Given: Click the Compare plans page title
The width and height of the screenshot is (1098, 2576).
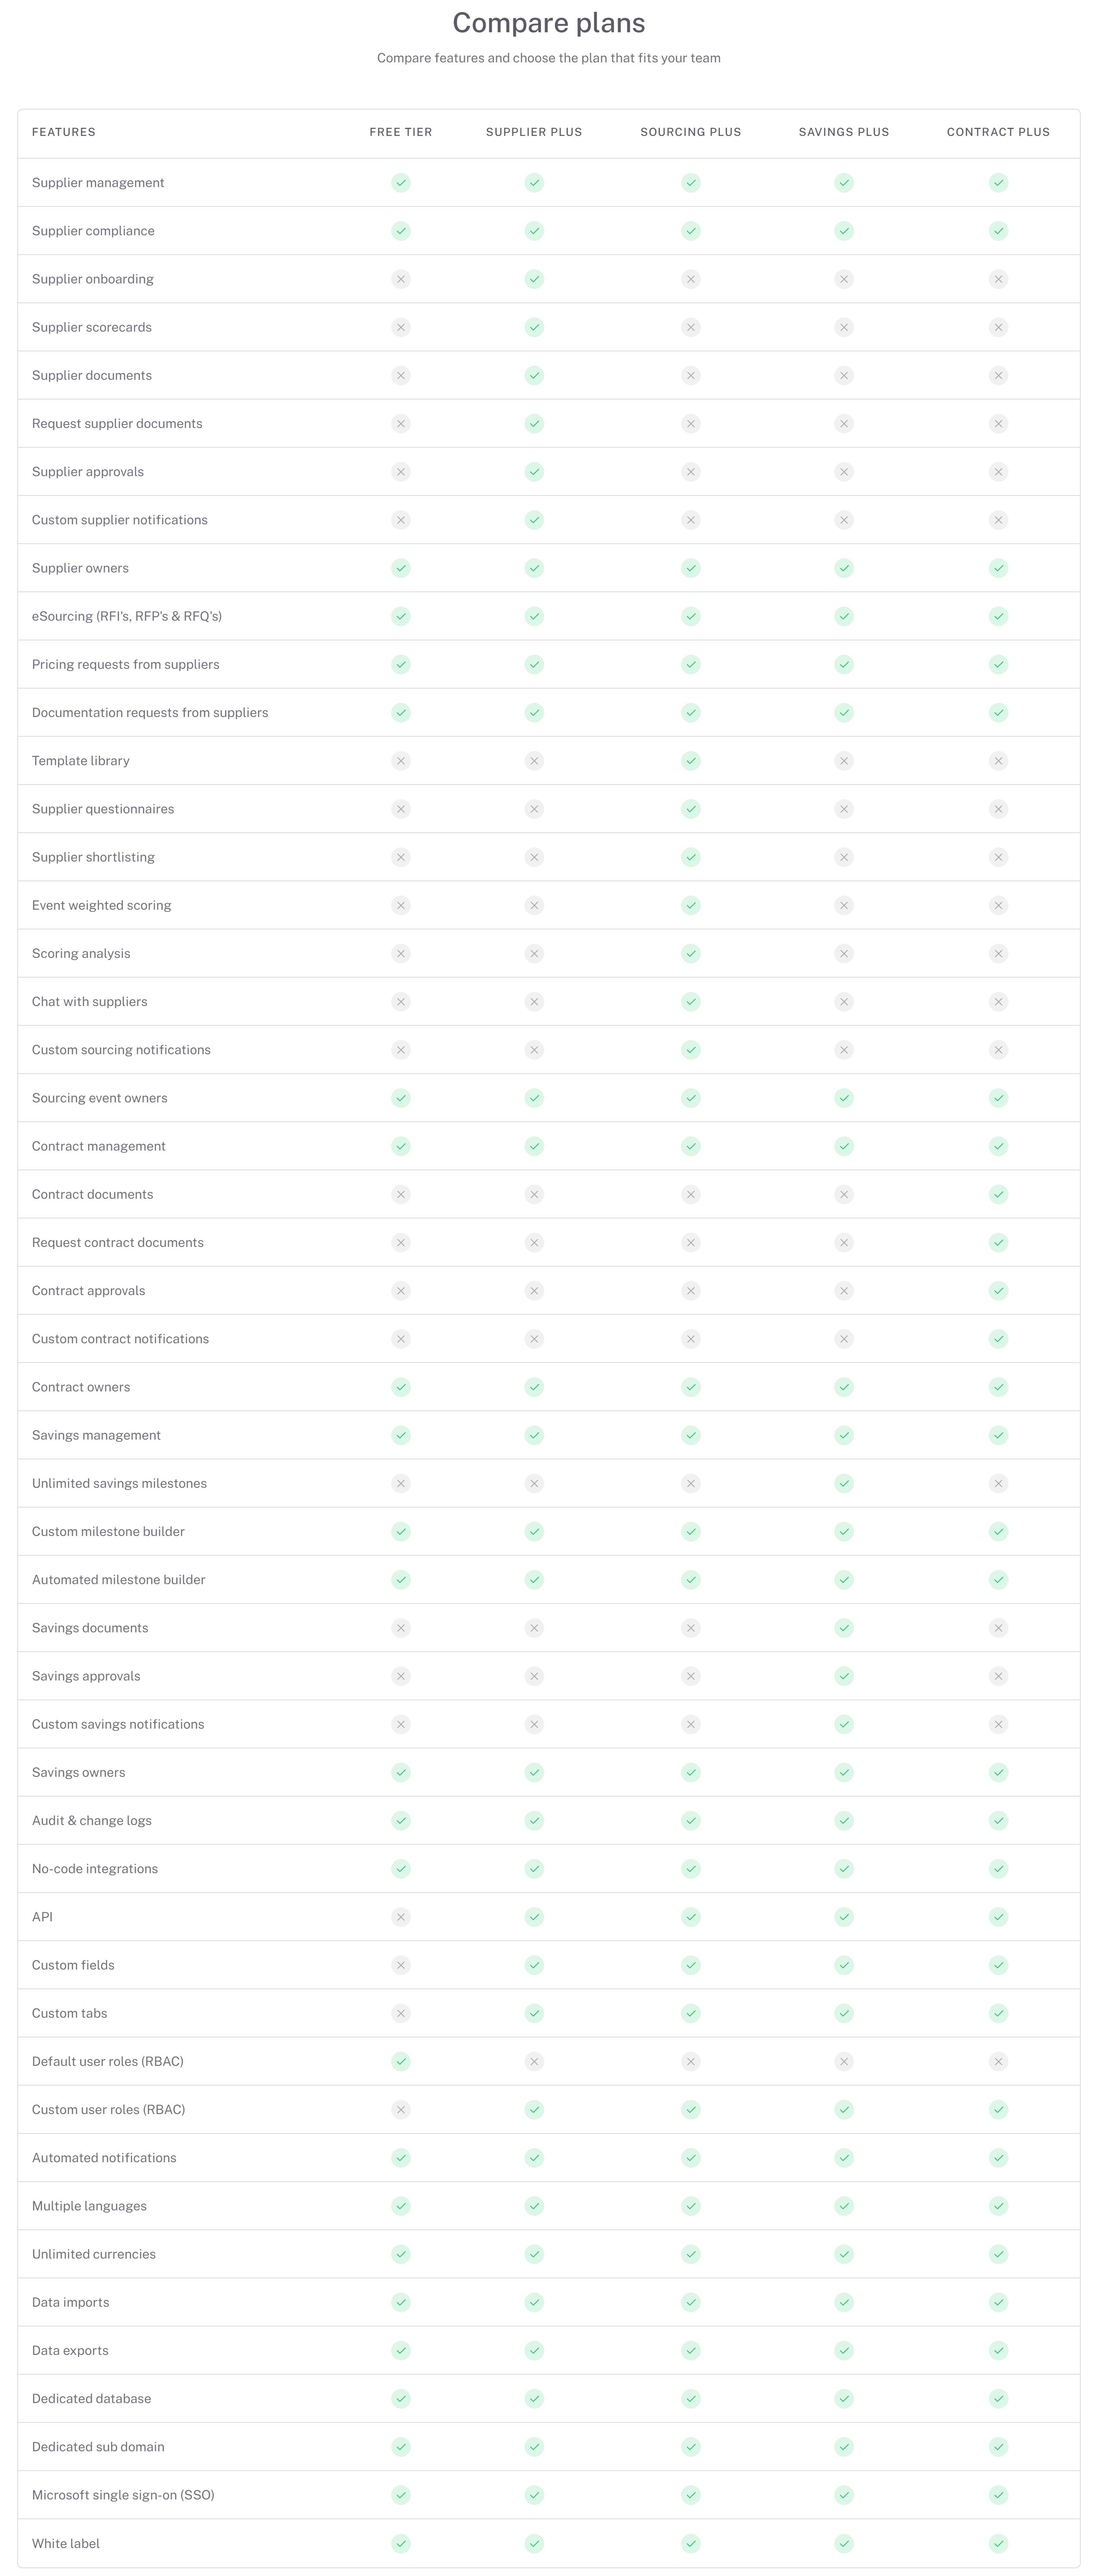Looking at the screenshot, I should pos(549,23).
